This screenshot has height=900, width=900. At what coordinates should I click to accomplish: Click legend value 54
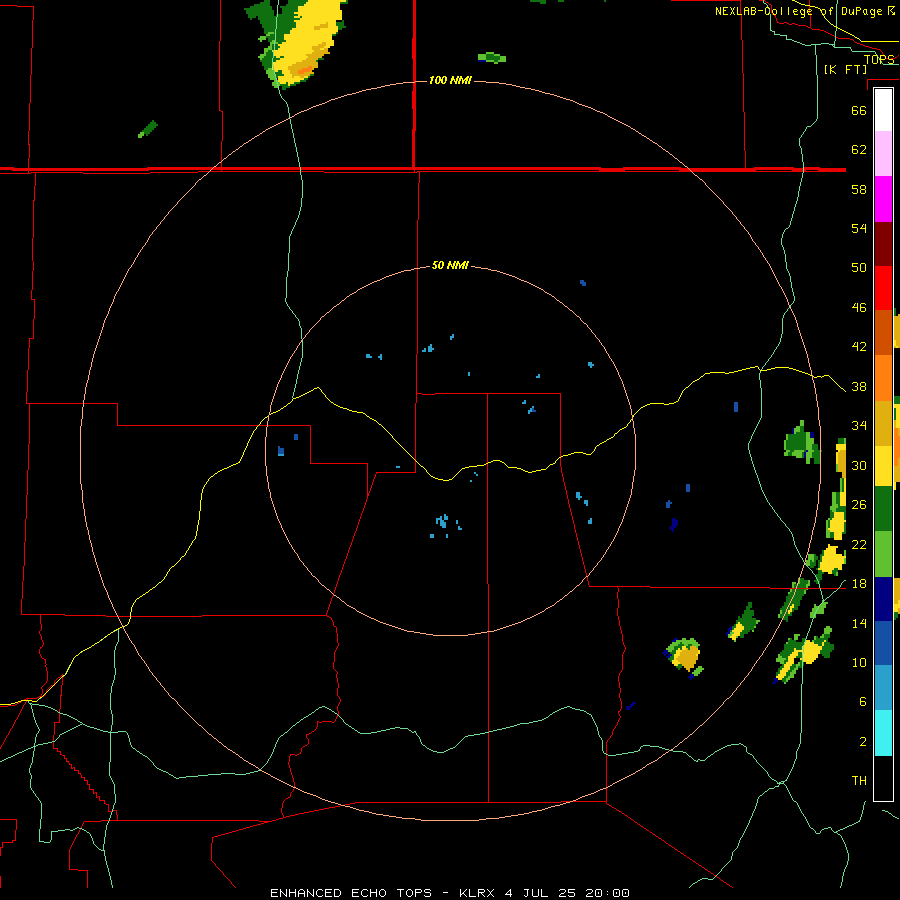[x=859, y=228]
